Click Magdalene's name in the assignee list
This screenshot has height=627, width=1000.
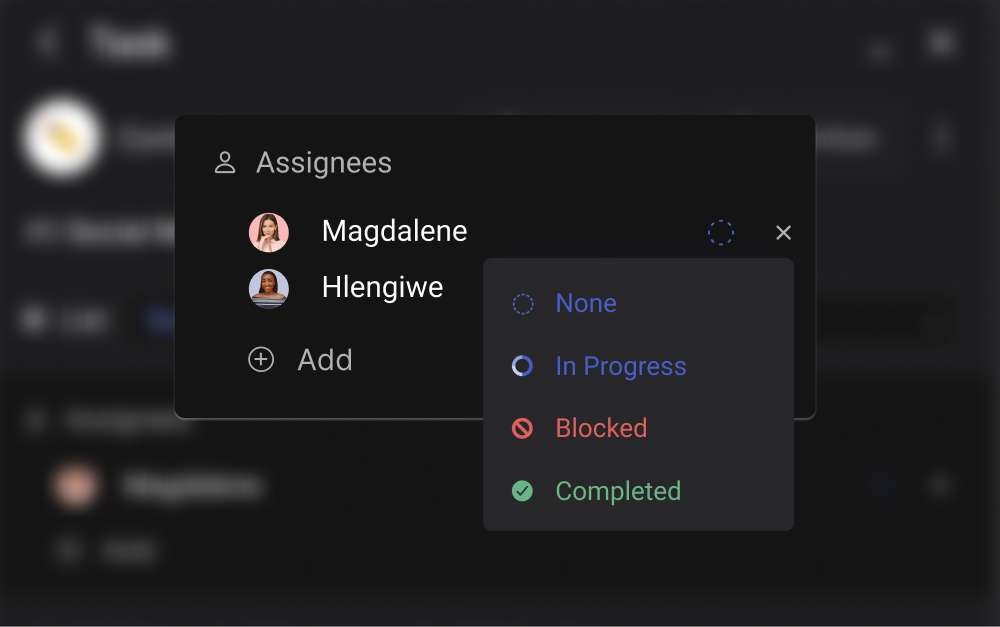tap(393, 231)
